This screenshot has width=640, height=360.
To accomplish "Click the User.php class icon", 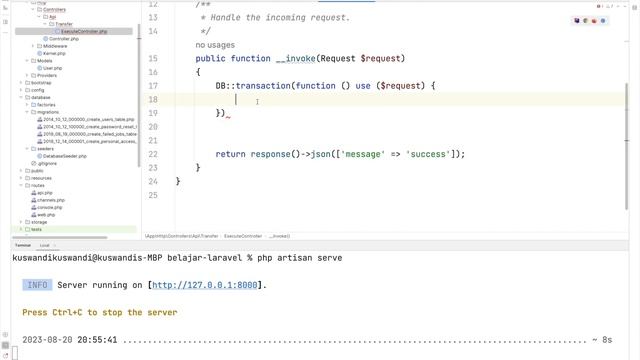I will 40,68.
